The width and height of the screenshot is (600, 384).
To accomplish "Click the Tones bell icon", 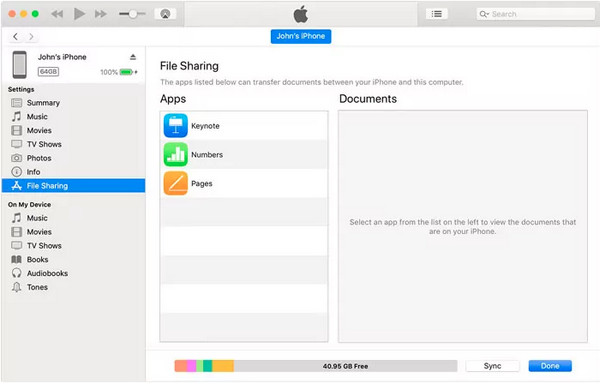I will click(x=16, y=287).
